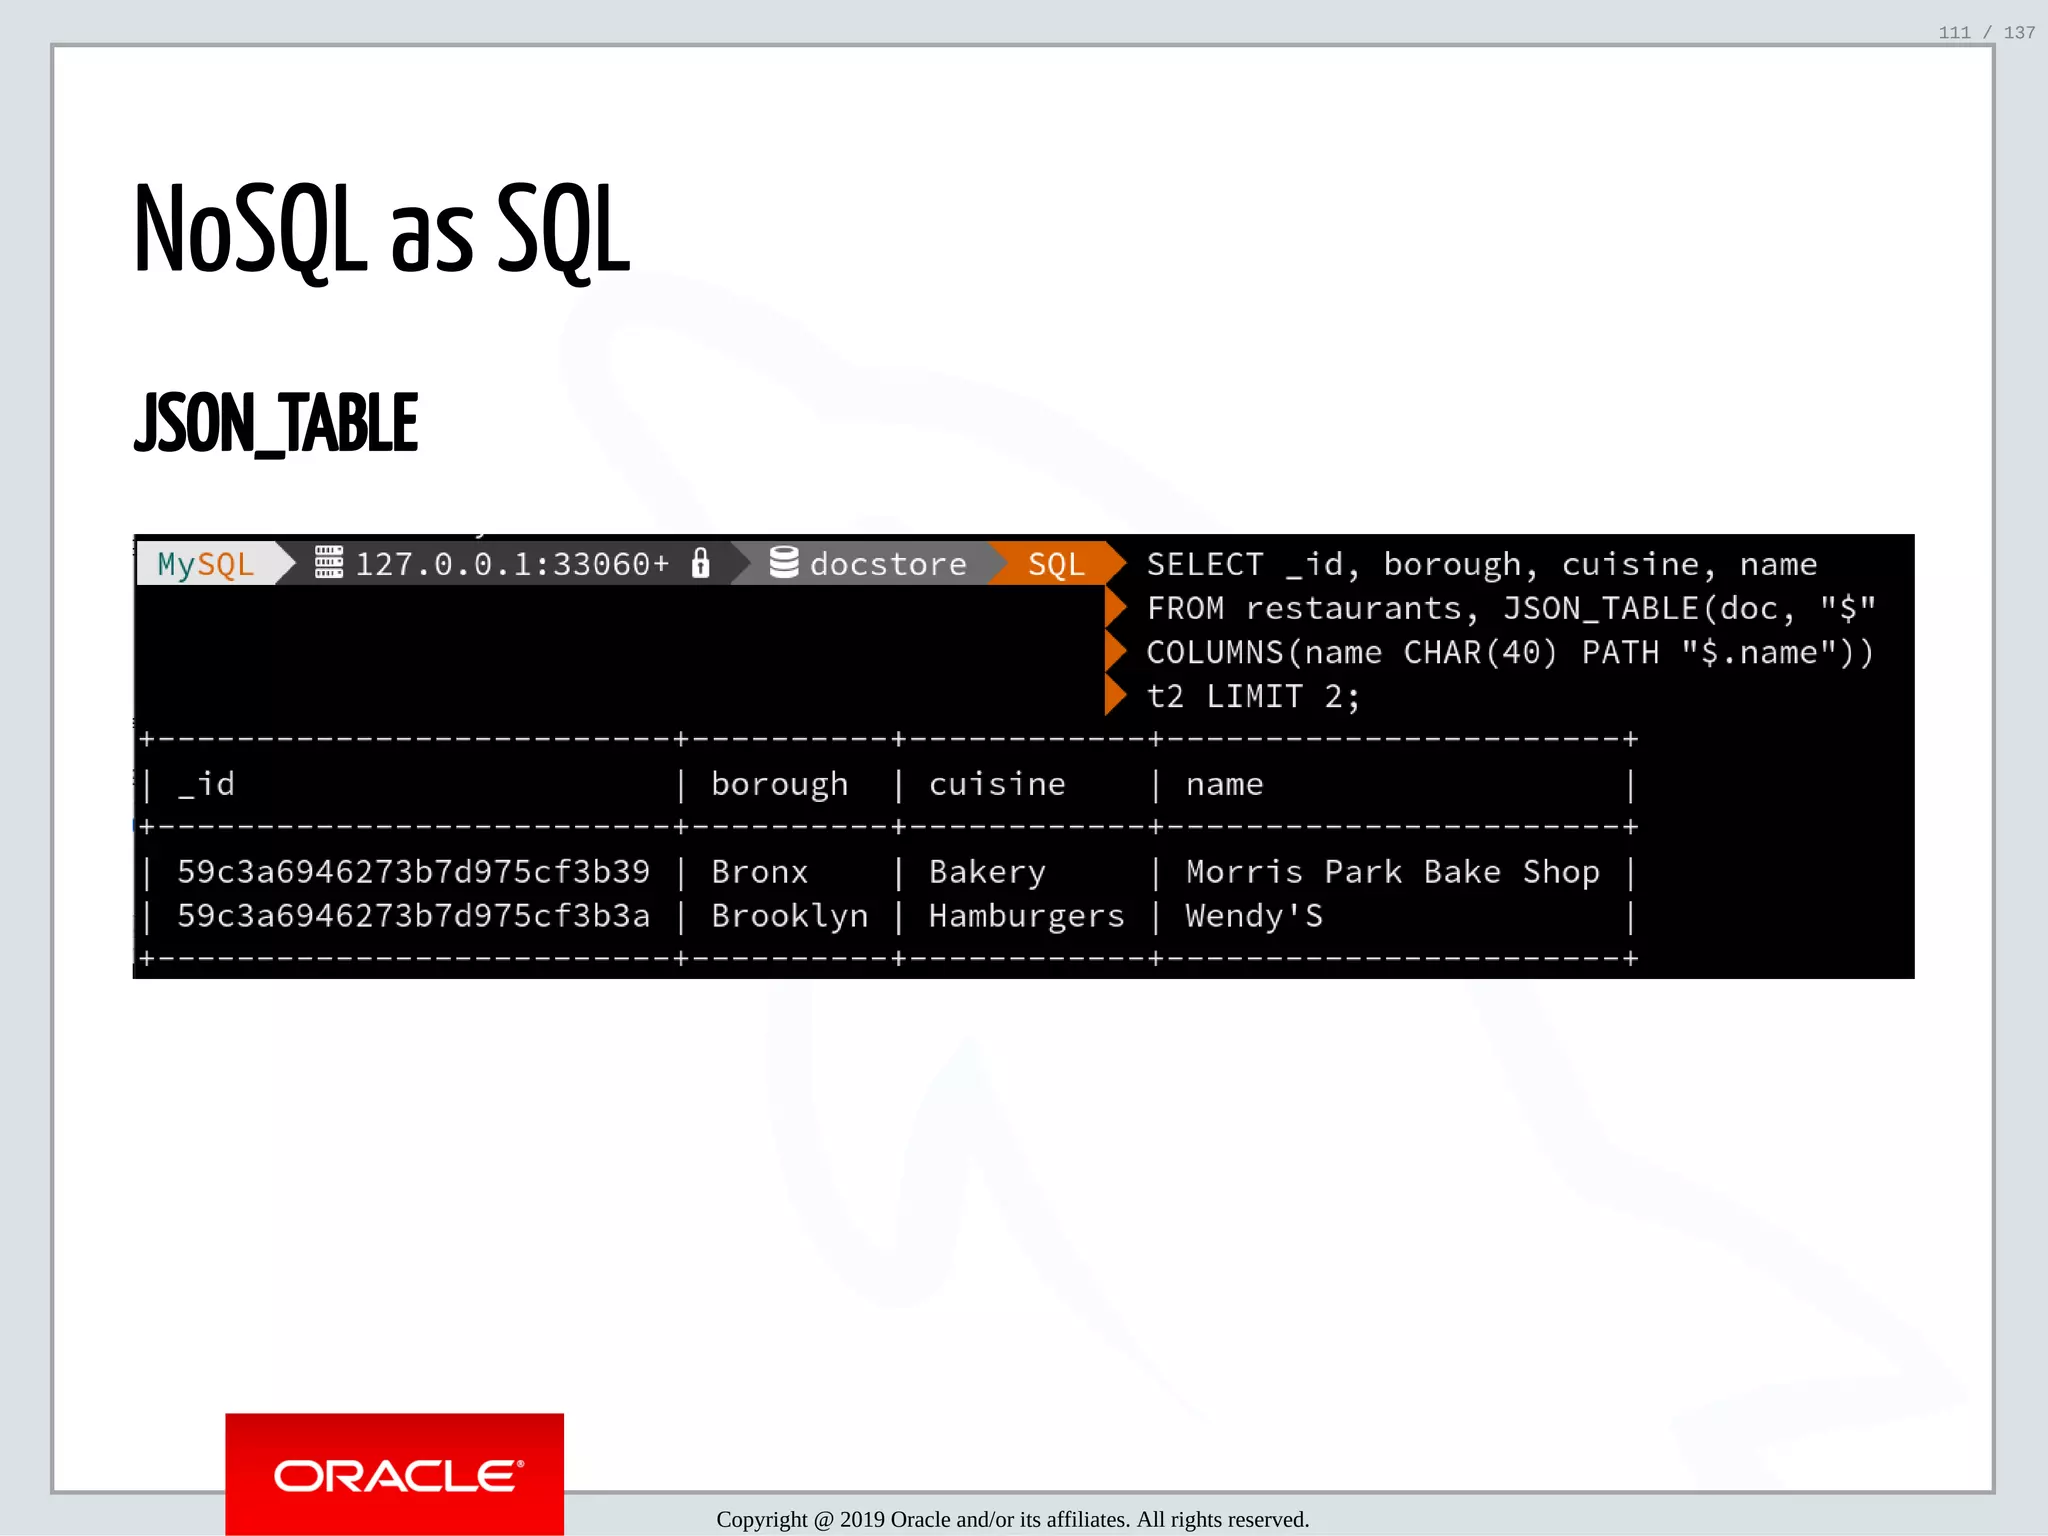This screenshot has height=1536, width=2048.
Task: Click the Bakery cell
Action: point(987,873)
